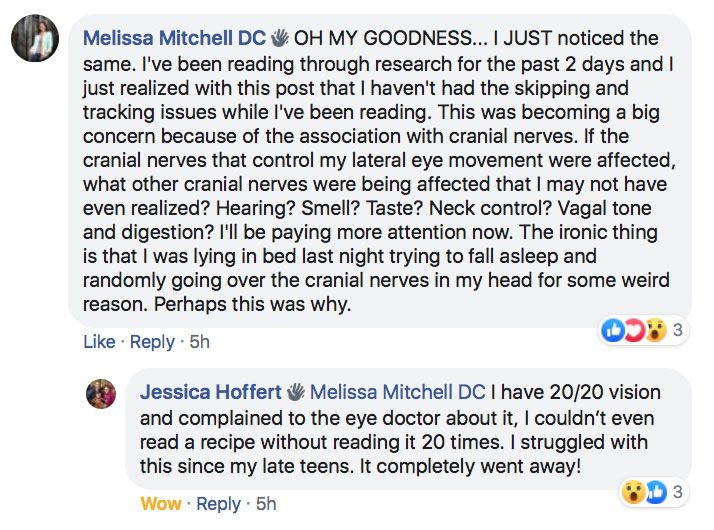Open the 5h timestamp on Melissa's comment
This screenshot has height=530, width=714.
200,342
